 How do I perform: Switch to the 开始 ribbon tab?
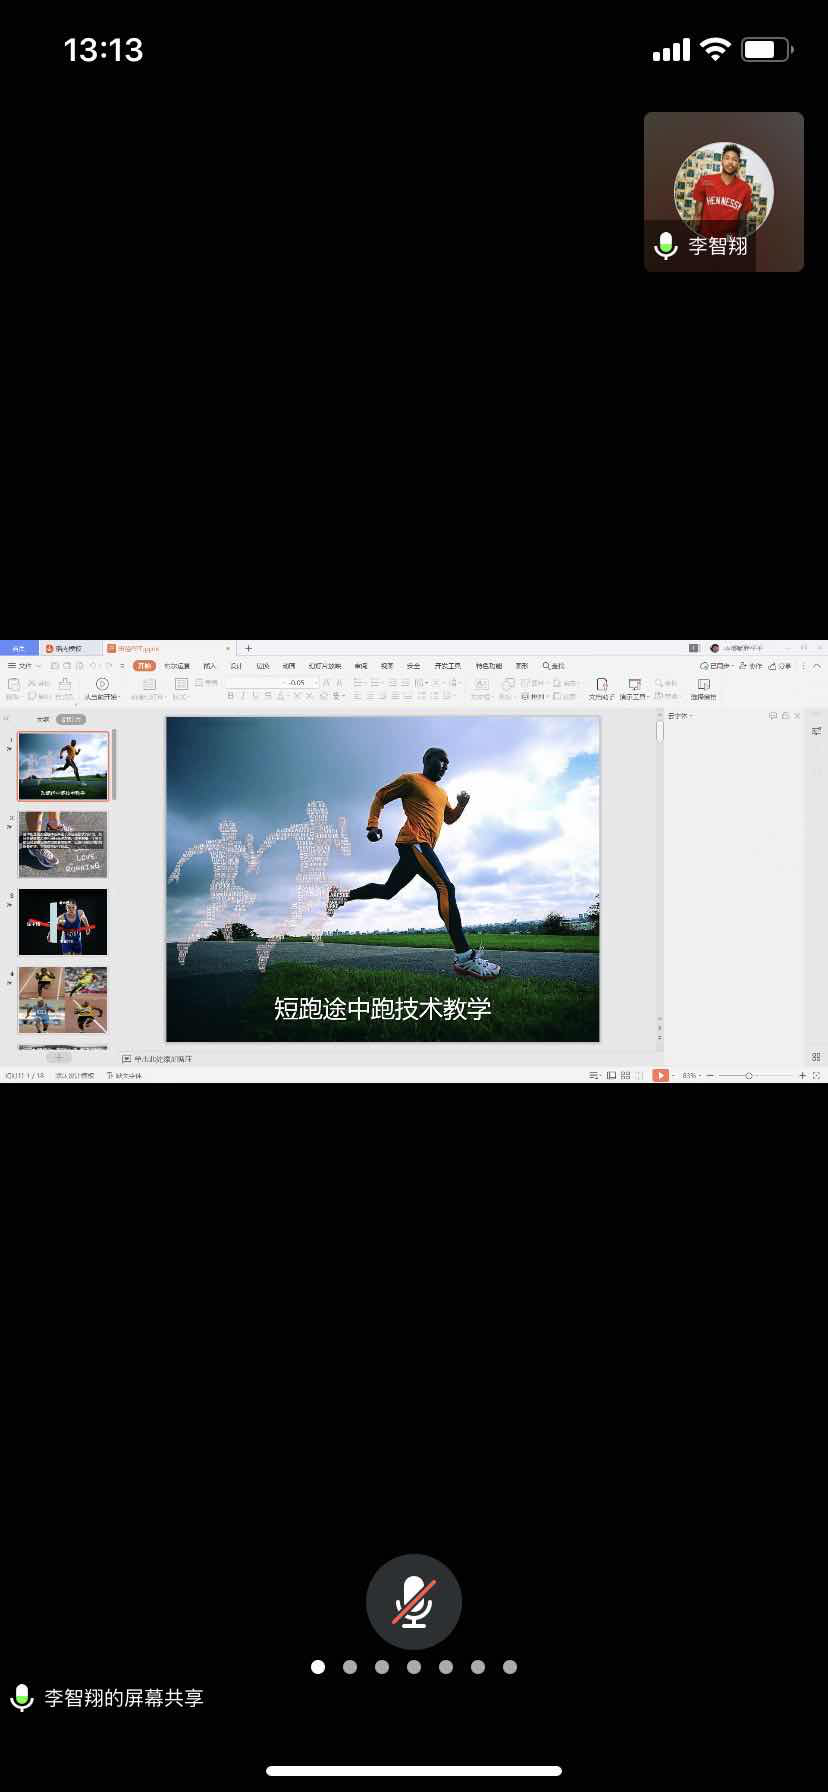click(x=144, y=666)
